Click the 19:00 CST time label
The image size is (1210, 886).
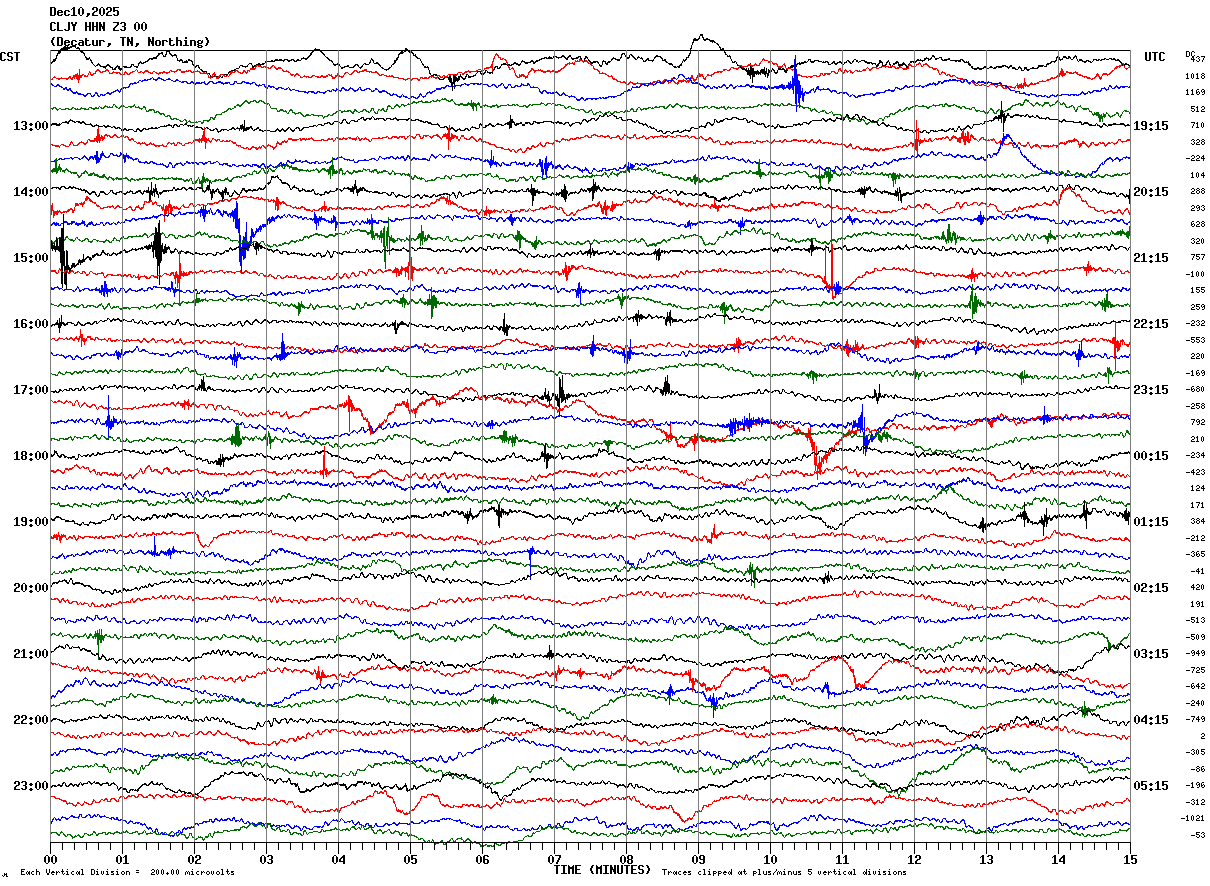click(x=31, y=522)
